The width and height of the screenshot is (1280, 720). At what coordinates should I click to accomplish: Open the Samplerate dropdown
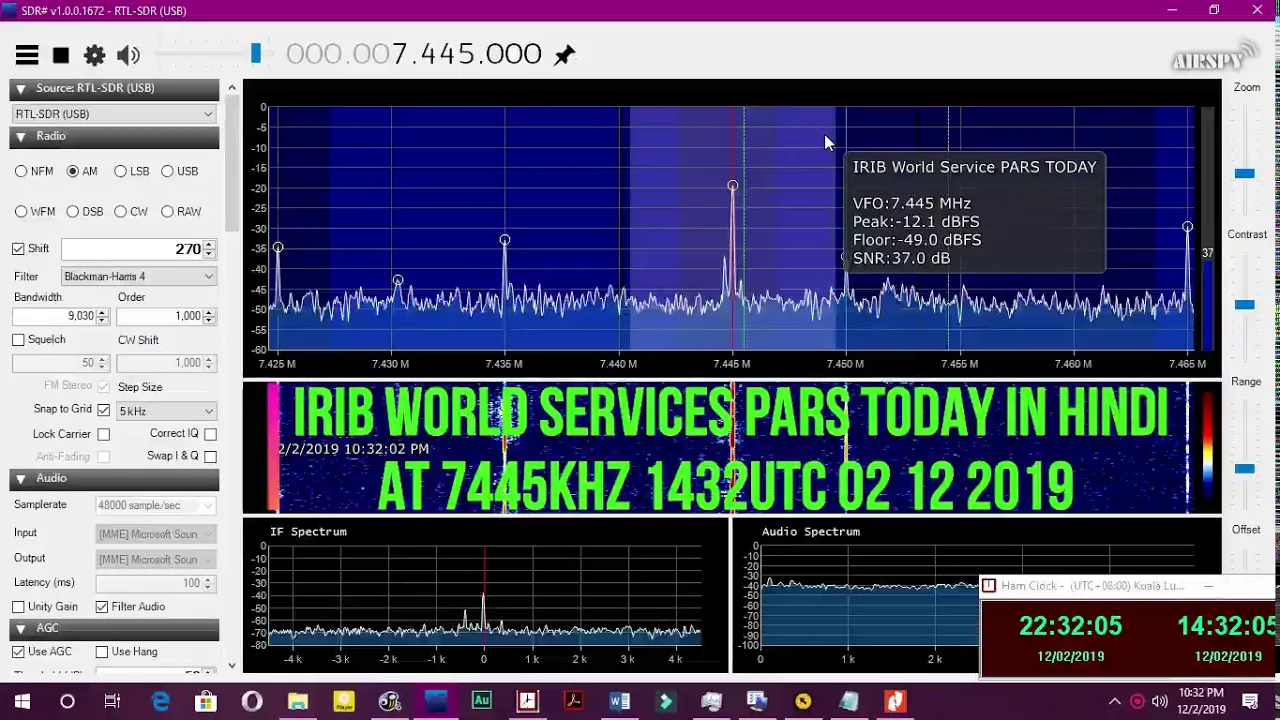click(x=156, y=506)
